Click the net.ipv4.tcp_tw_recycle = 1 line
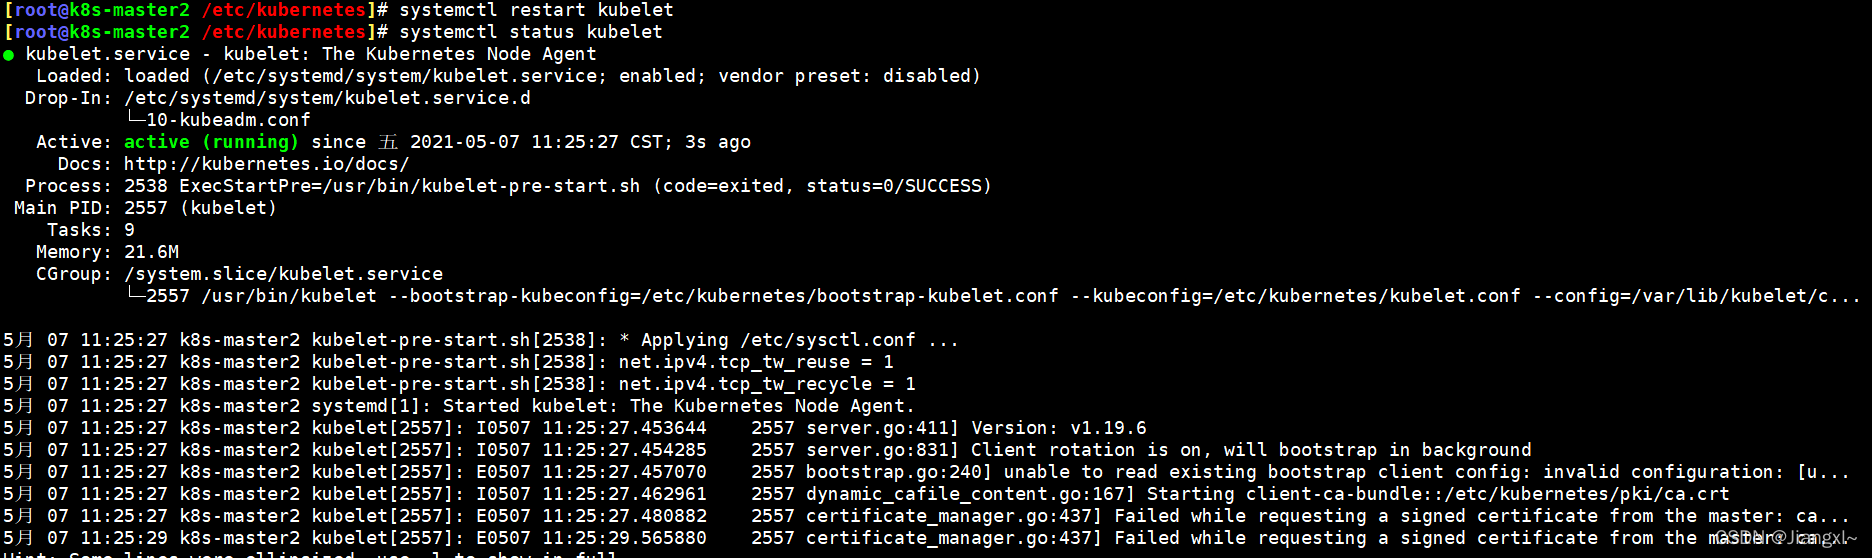The width and height of the screenshot is (1873, 558). click(767, 384)
